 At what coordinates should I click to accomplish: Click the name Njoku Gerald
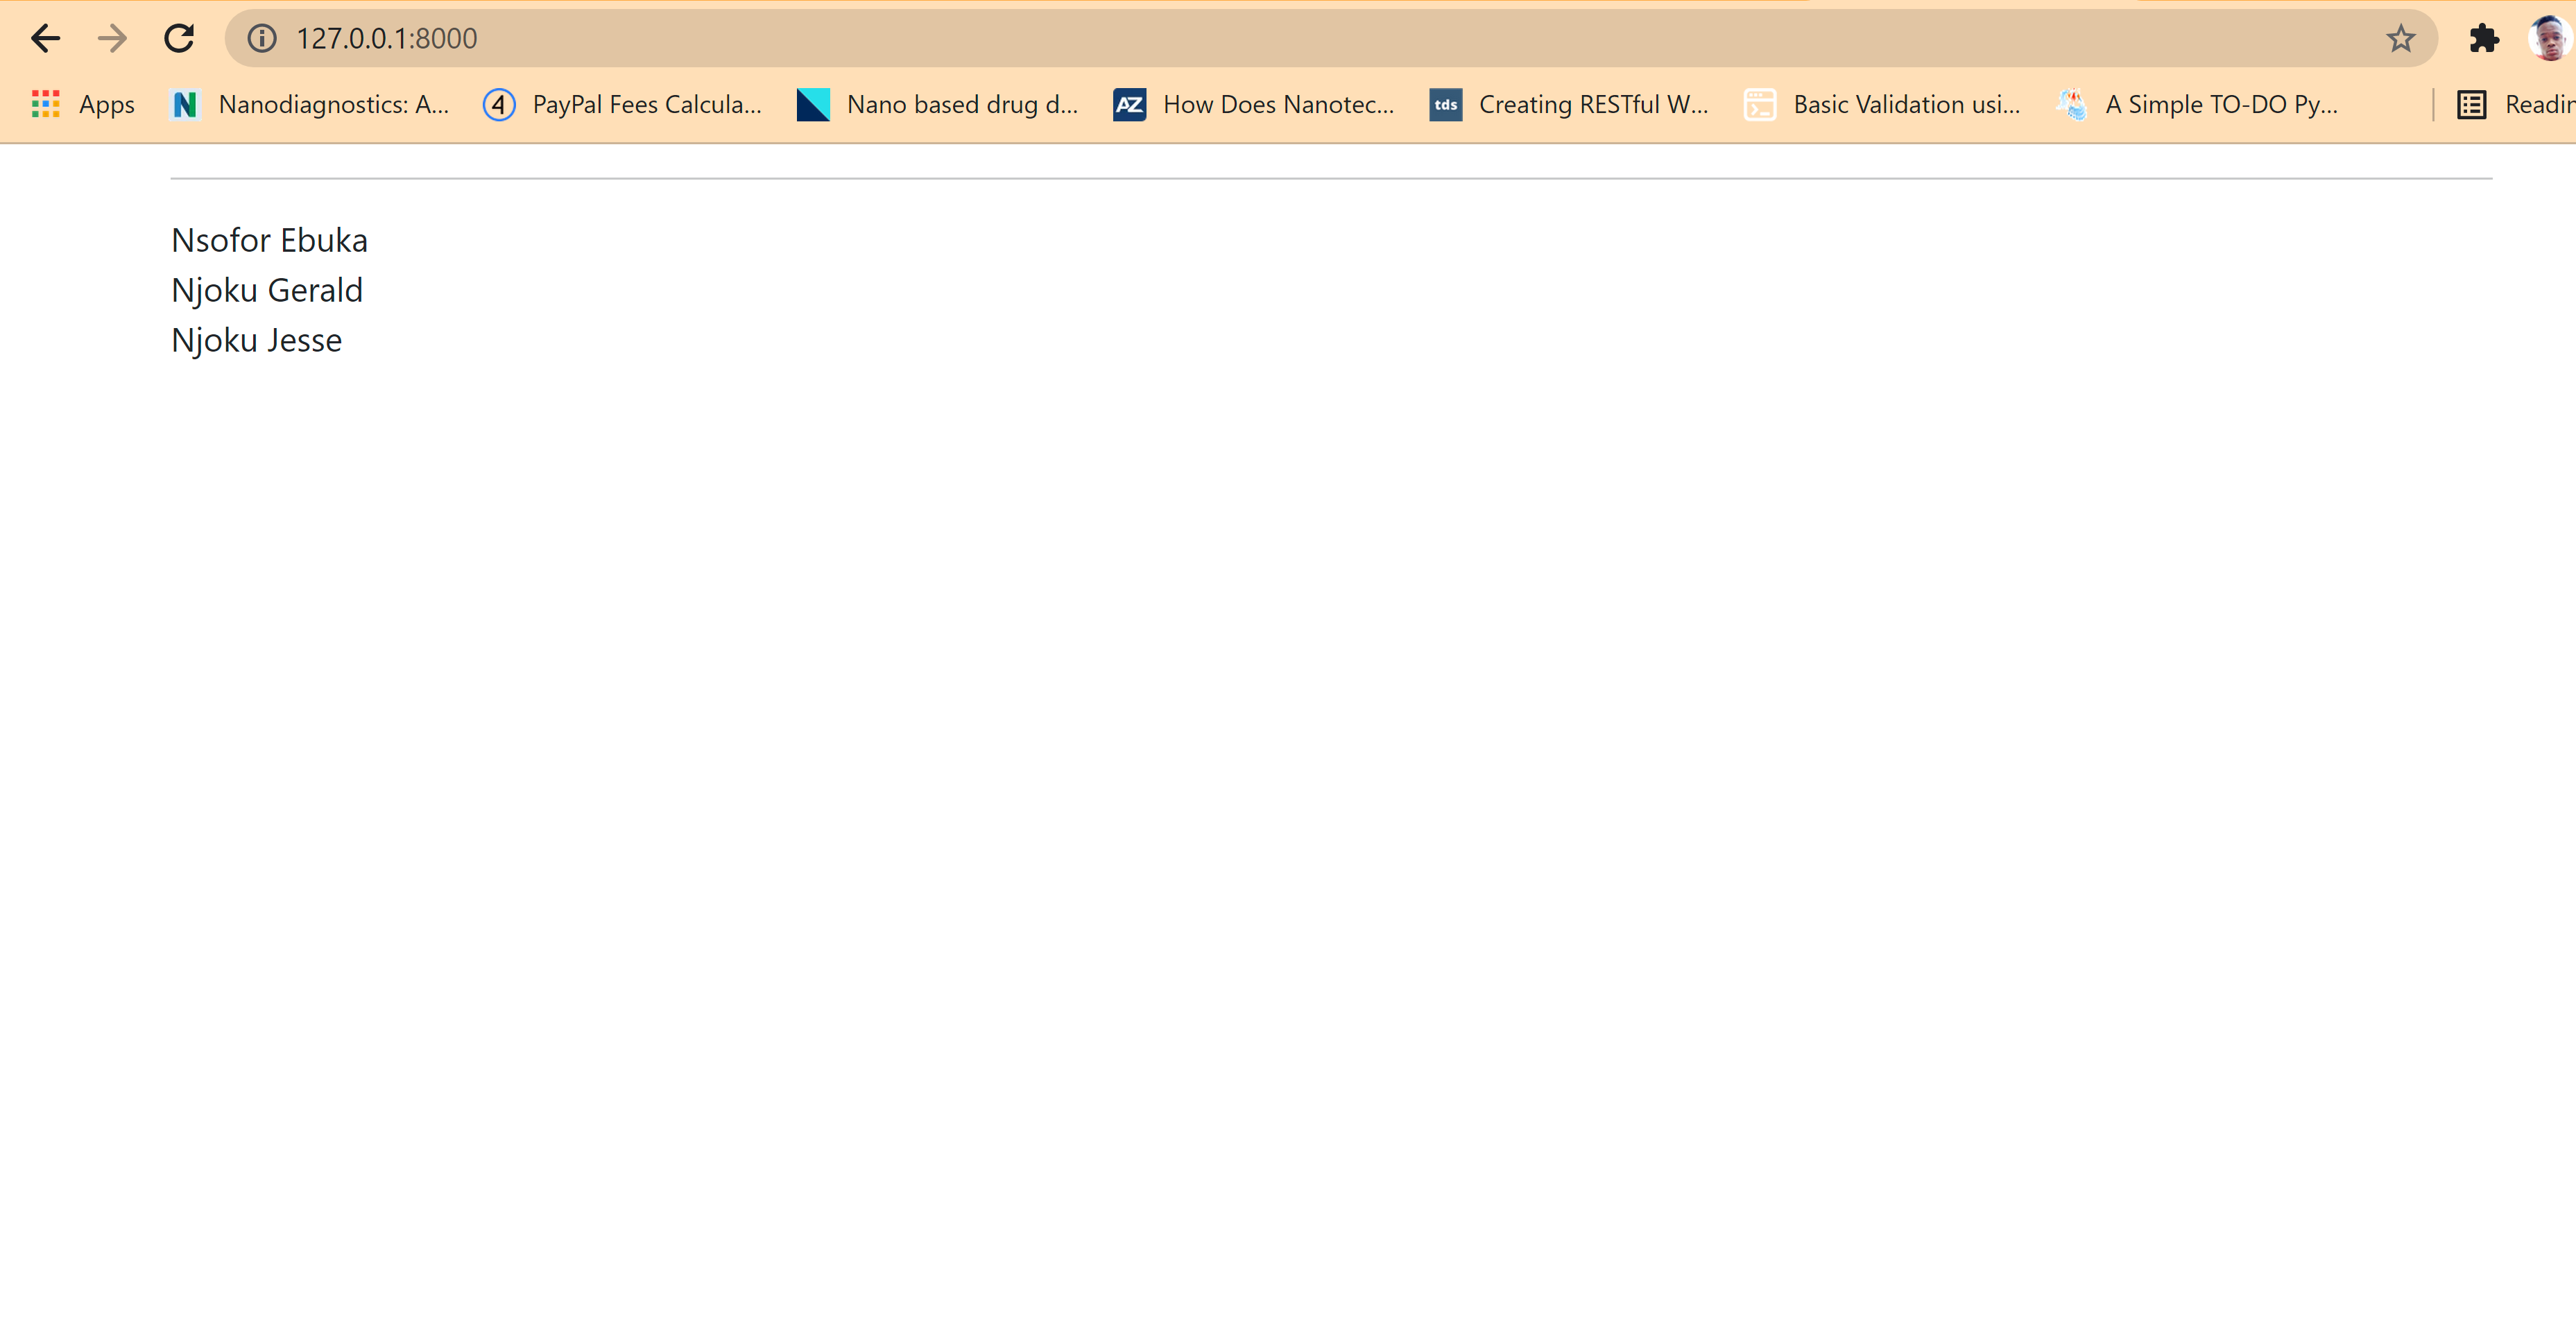267,290
